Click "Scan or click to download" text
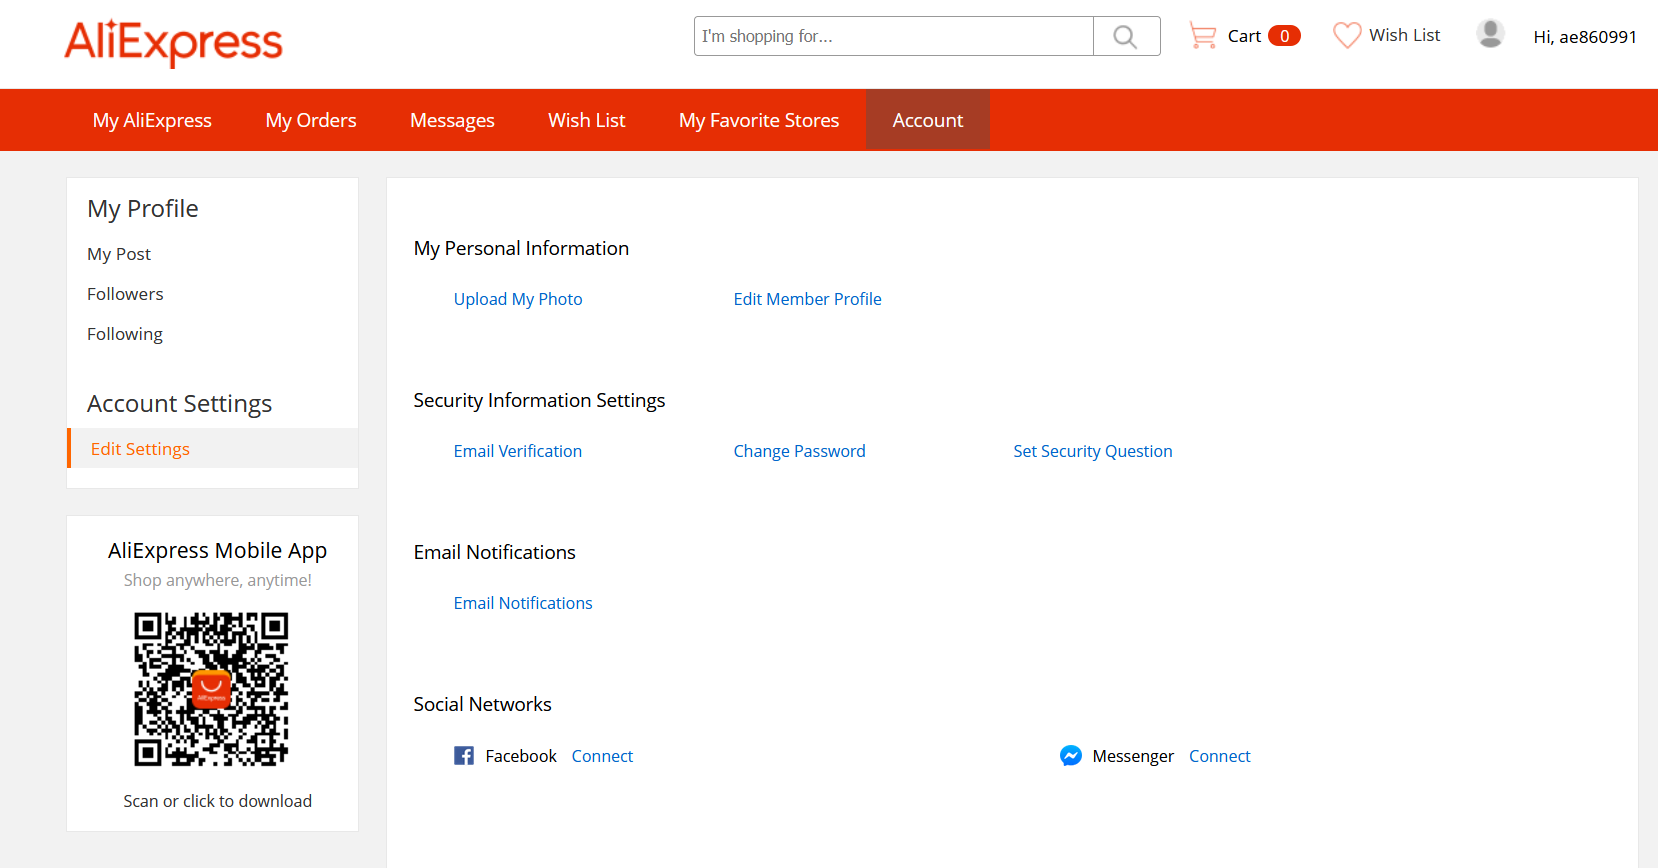This screenshot has height=868, width=1658. click(218, 801)
